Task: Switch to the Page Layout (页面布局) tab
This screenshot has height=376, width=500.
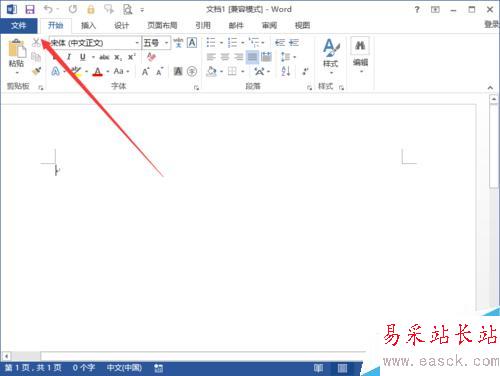Action: pyautogui.click(x=162, y=26)
